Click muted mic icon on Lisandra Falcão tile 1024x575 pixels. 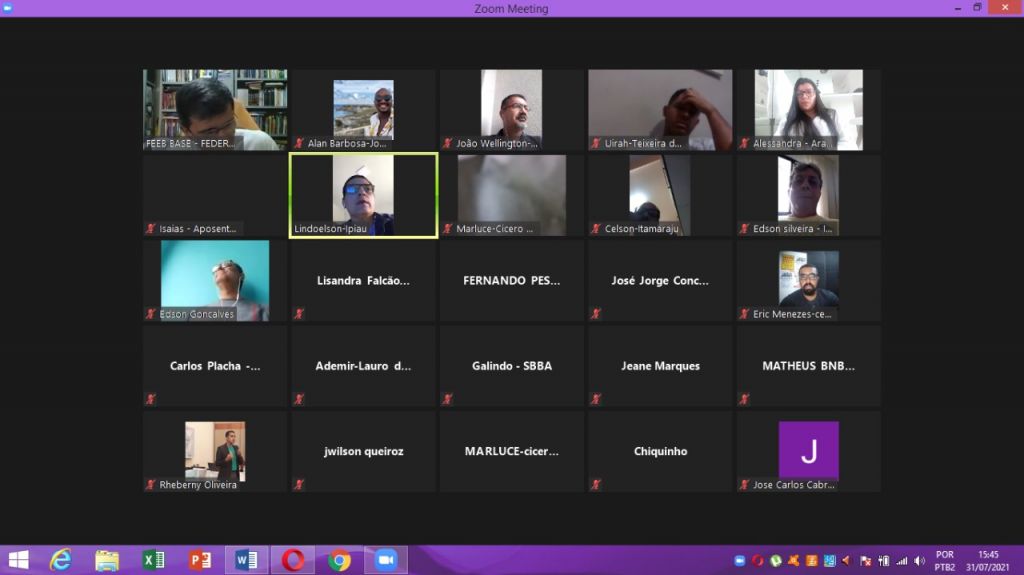[299, 314]
